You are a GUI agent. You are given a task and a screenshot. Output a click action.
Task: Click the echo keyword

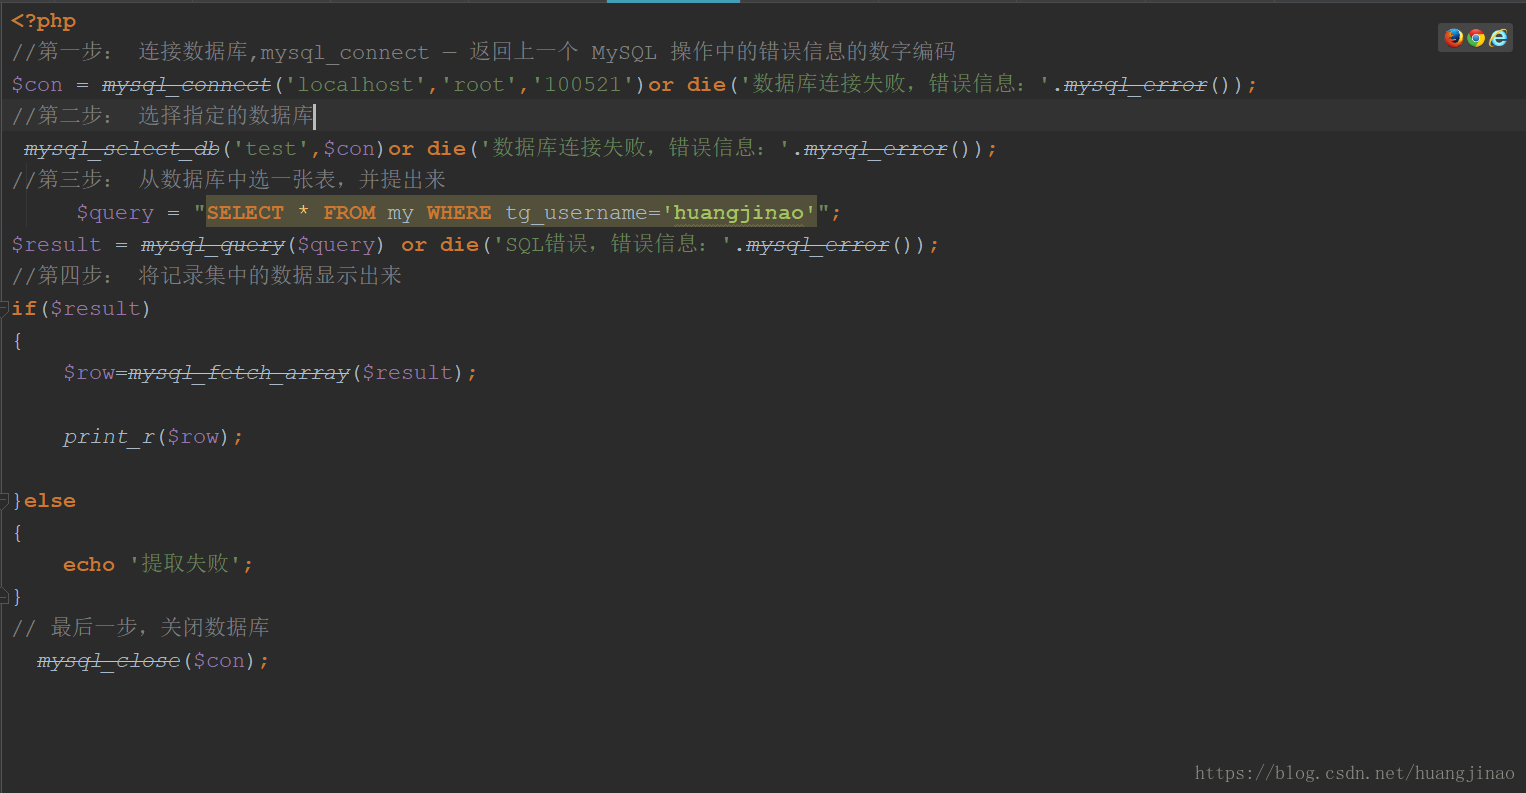89,565
